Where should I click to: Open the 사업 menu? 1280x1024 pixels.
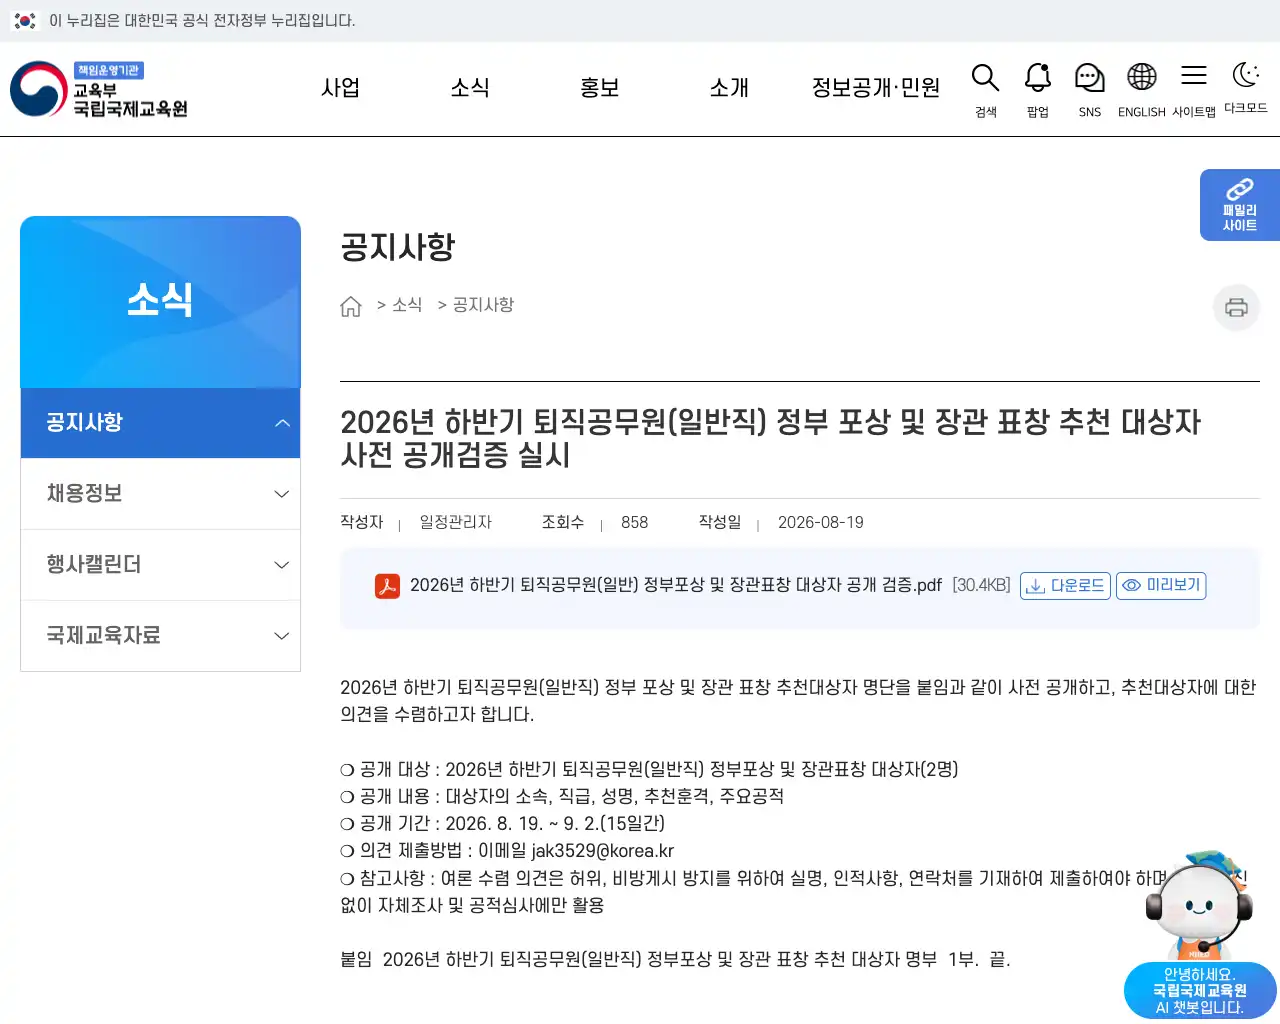(340, 88)
